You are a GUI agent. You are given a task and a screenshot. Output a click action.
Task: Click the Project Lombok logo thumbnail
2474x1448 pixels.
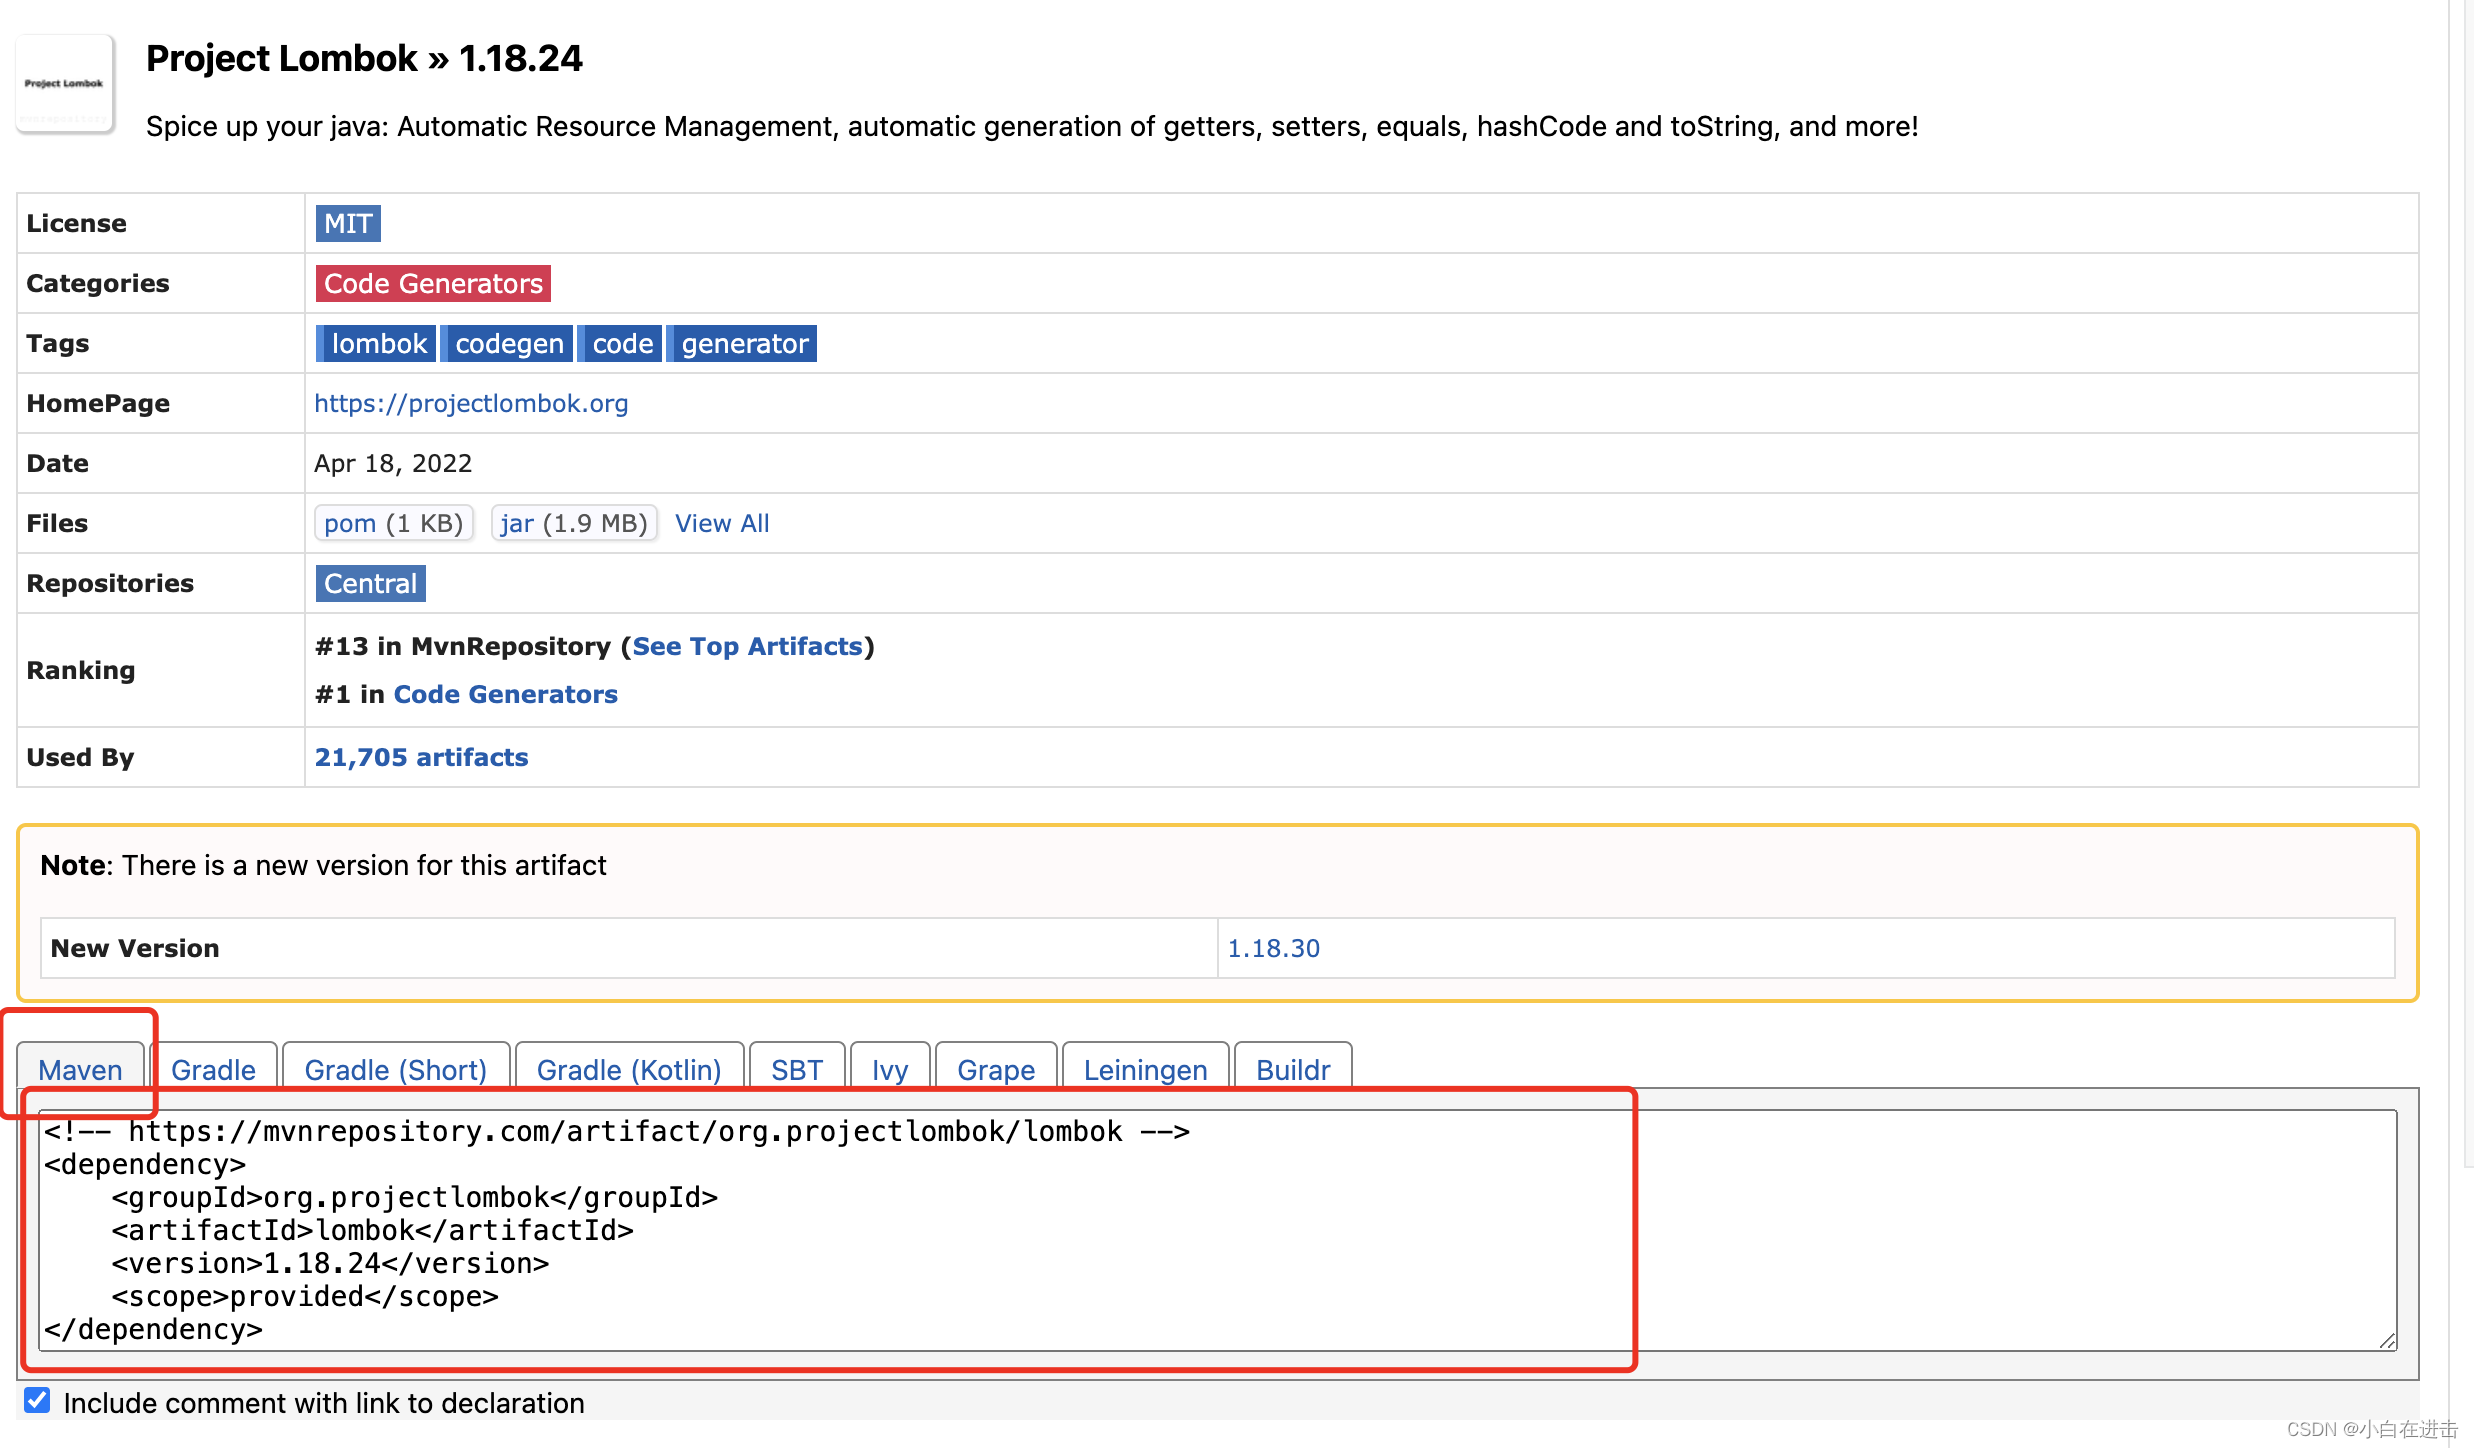coord(65,85)
